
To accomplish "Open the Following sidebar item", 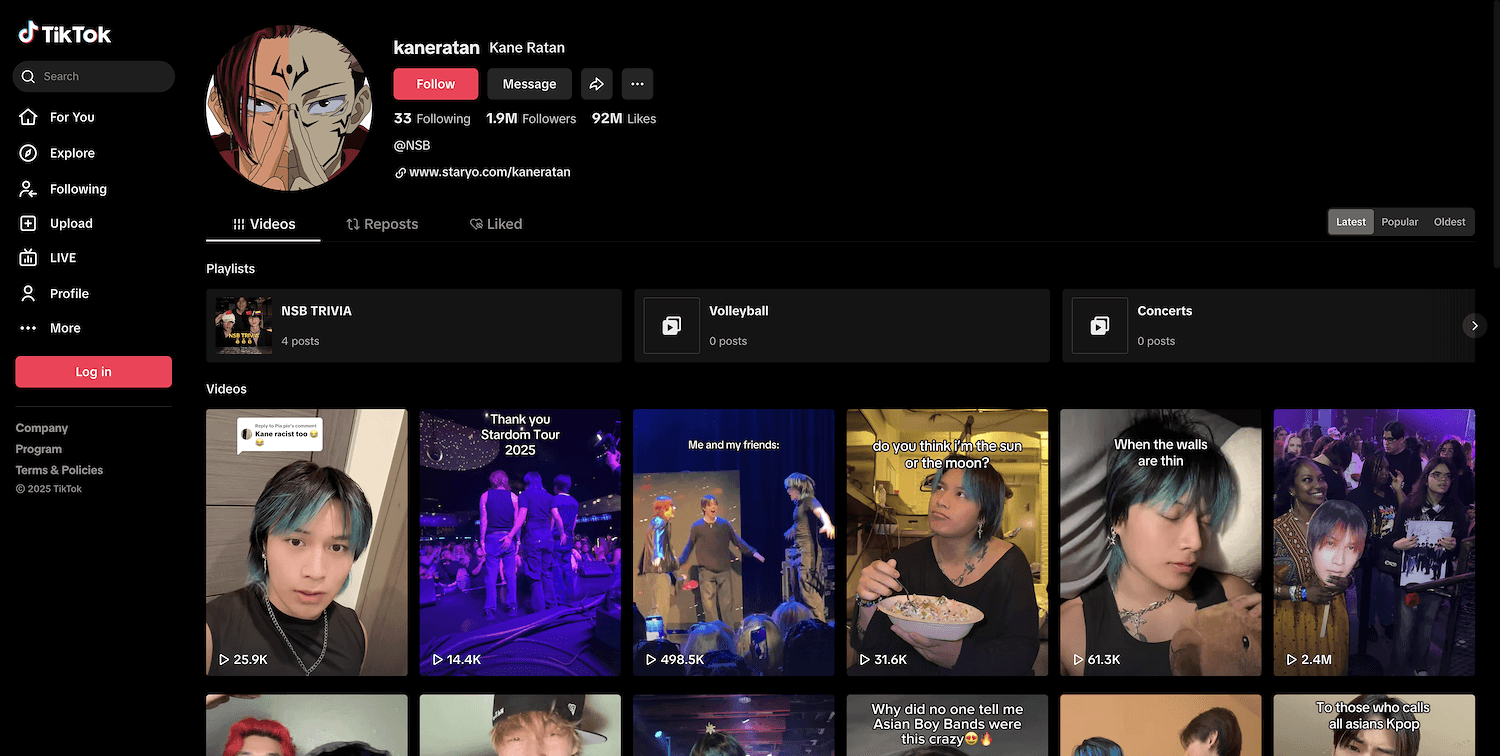I will [x=77, y=189].
